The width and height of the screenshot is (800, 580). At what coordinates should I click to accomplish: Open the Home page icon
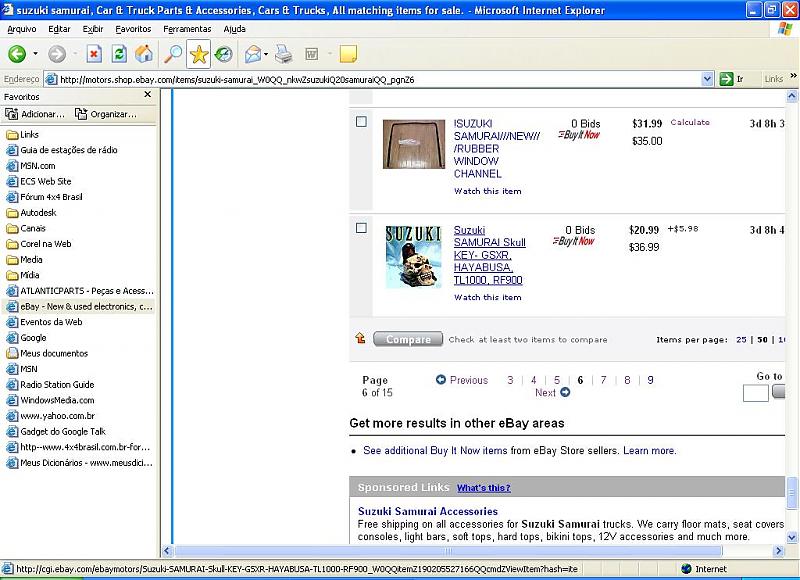click(144, 54)
